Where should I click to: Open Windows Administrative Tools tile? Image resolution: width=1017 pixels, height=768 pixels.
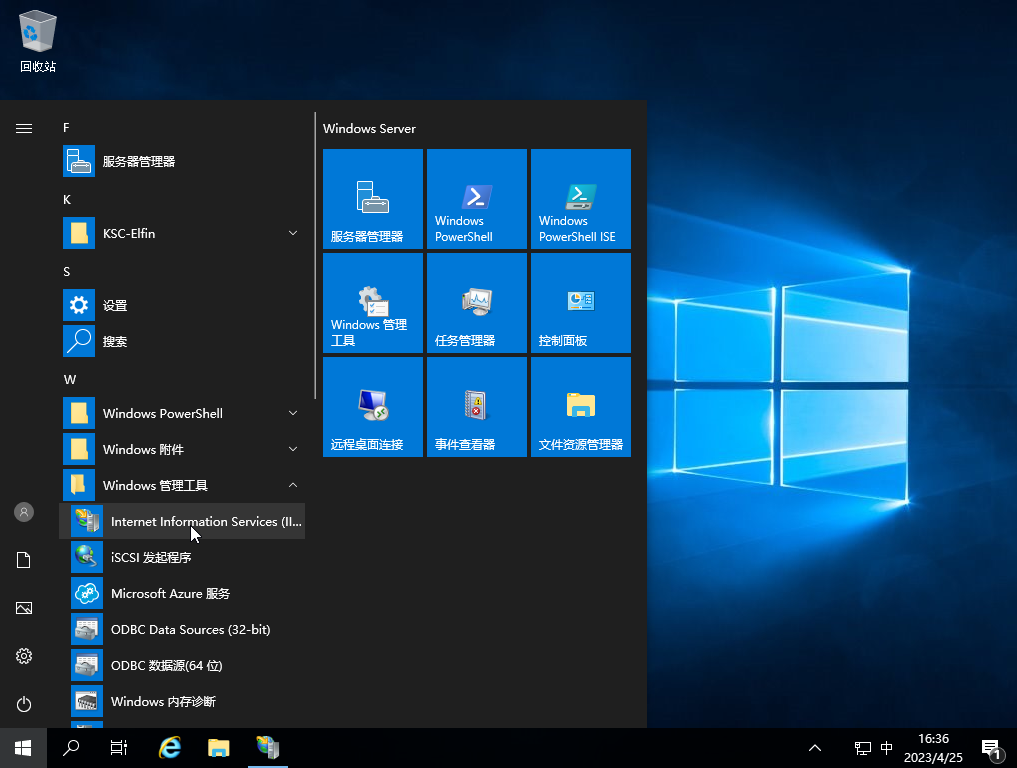[x=372, y=303]
